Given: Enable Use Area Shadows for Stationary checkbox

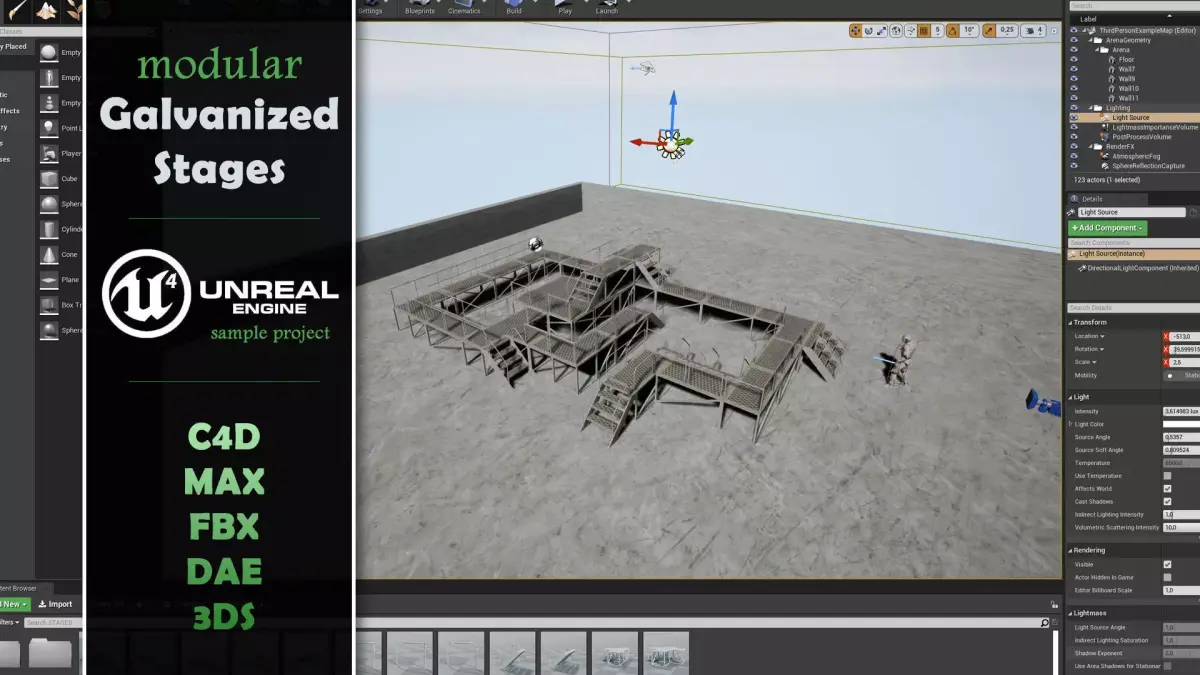Looking at the screenshot, I should [1167, 666].
